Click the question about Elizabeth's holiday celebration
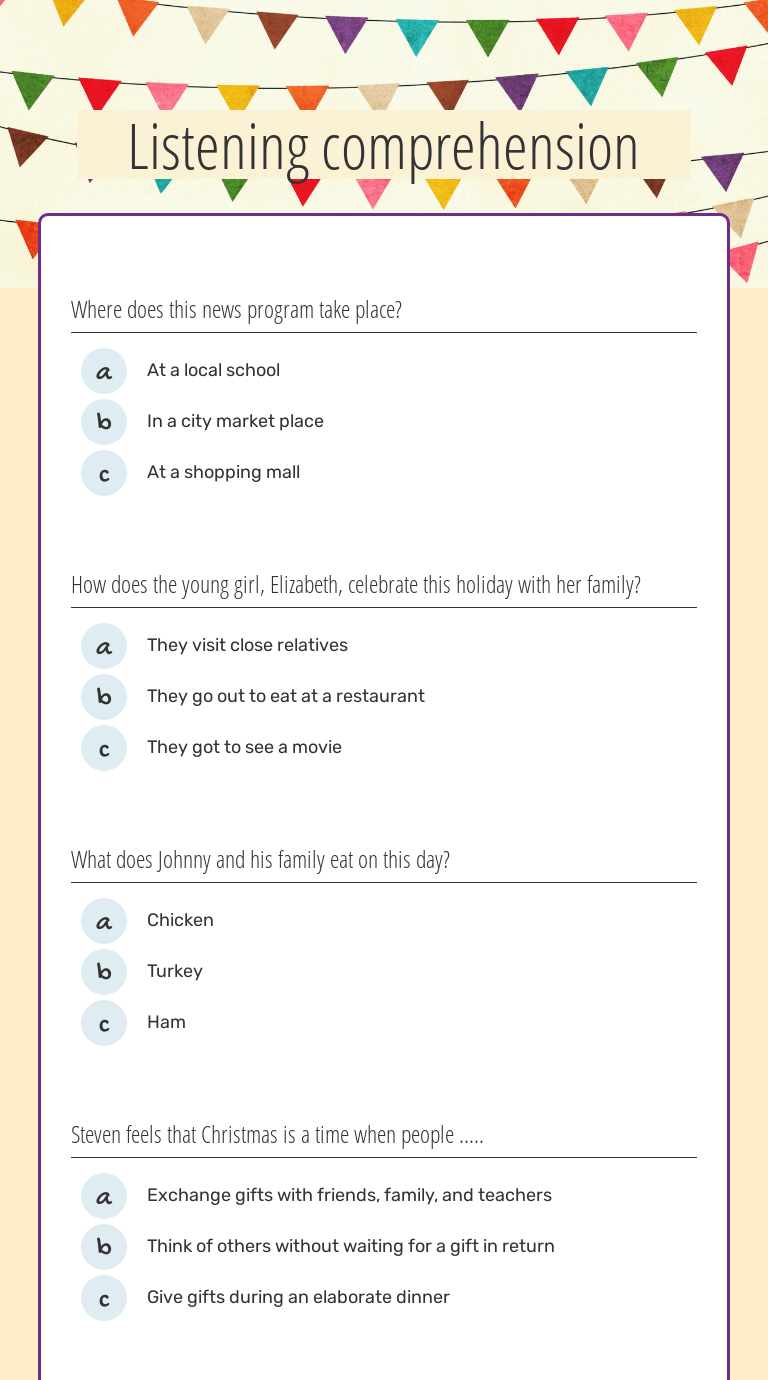 pos(356,585)
